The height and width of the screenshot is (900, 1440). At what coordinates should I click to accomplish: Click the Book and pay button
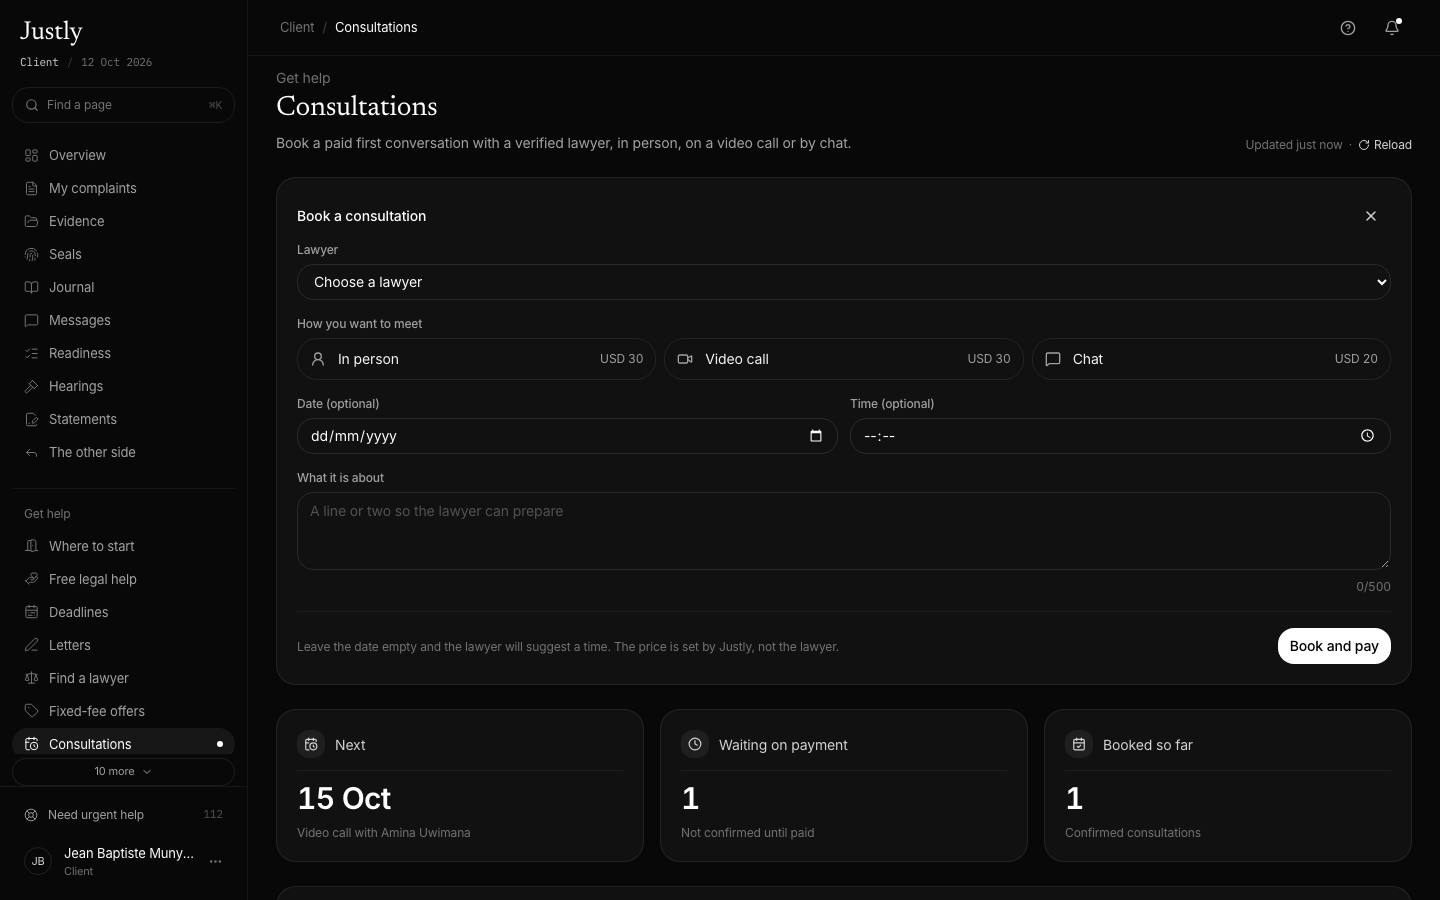[x=1334, y=646]
